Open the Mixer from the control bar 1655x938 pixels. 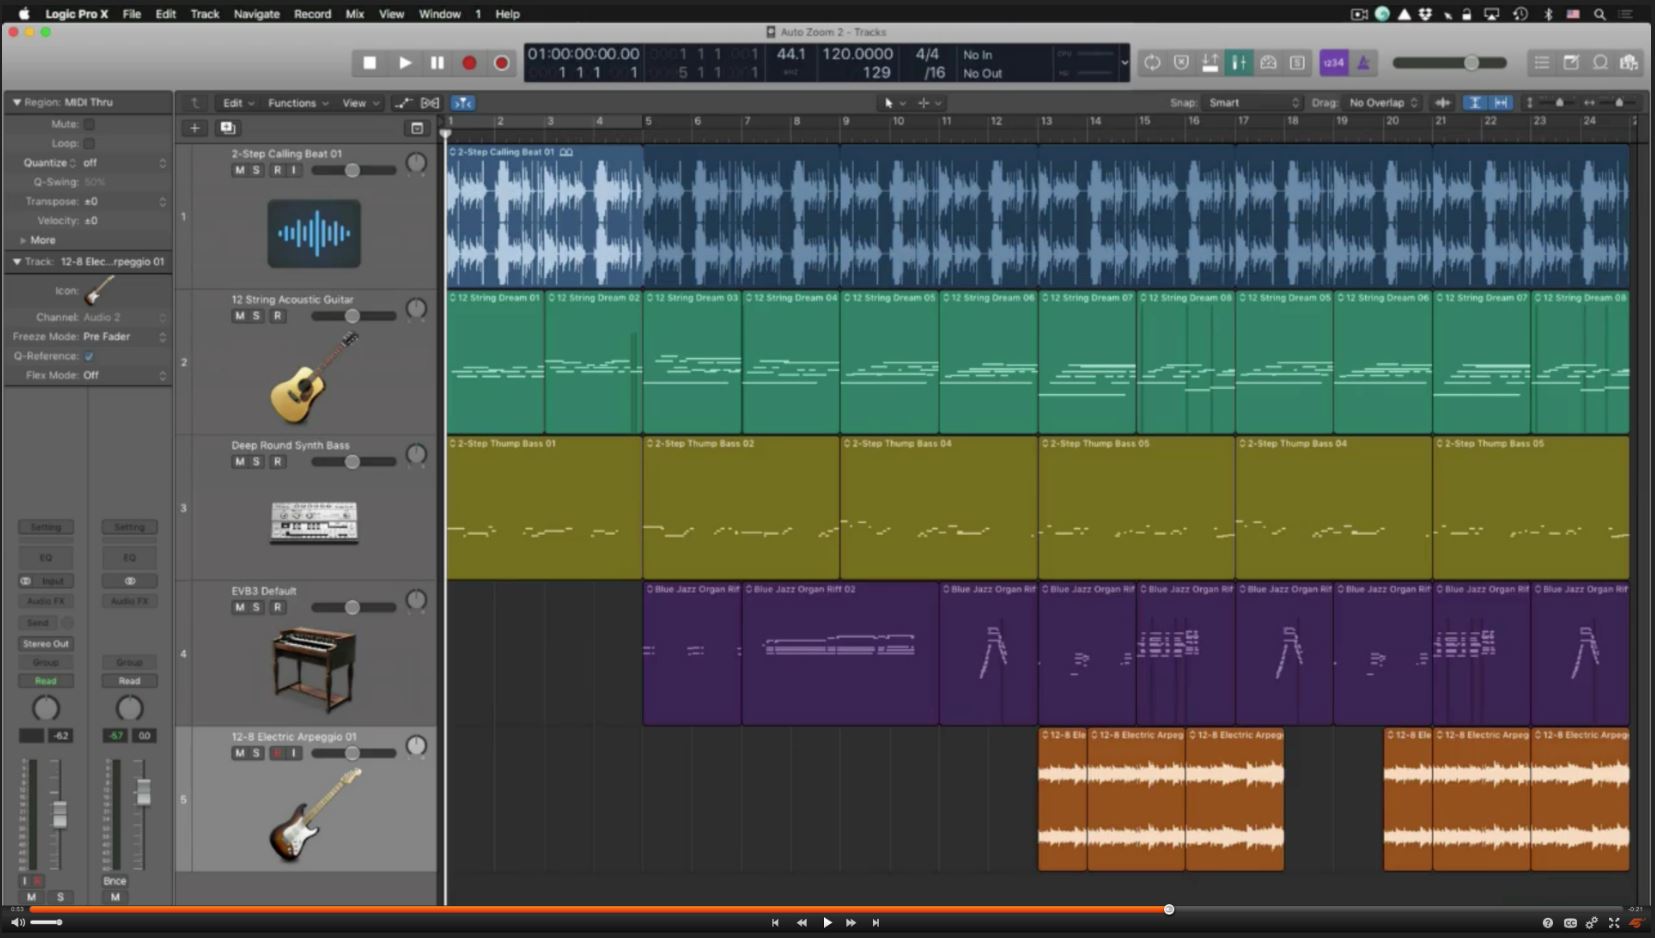(x=1239, y=63)
